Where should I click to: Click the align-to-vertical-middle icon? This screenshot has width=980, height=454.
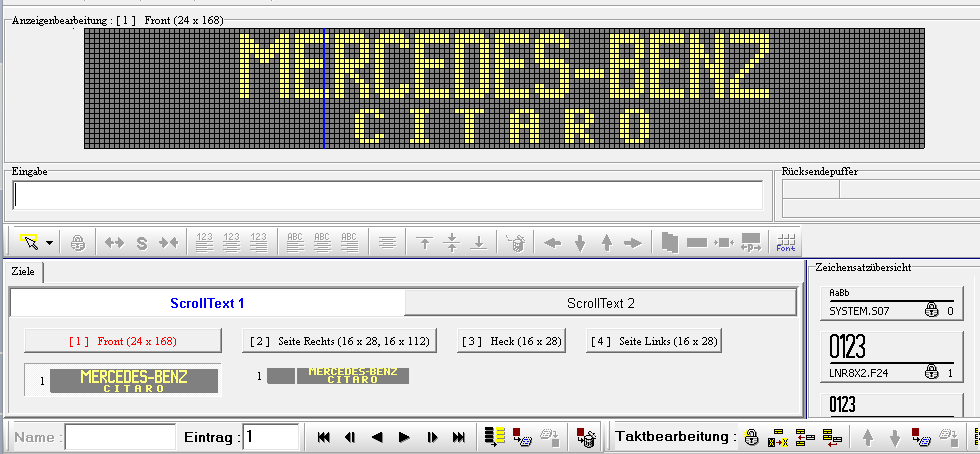pos(452,243)
